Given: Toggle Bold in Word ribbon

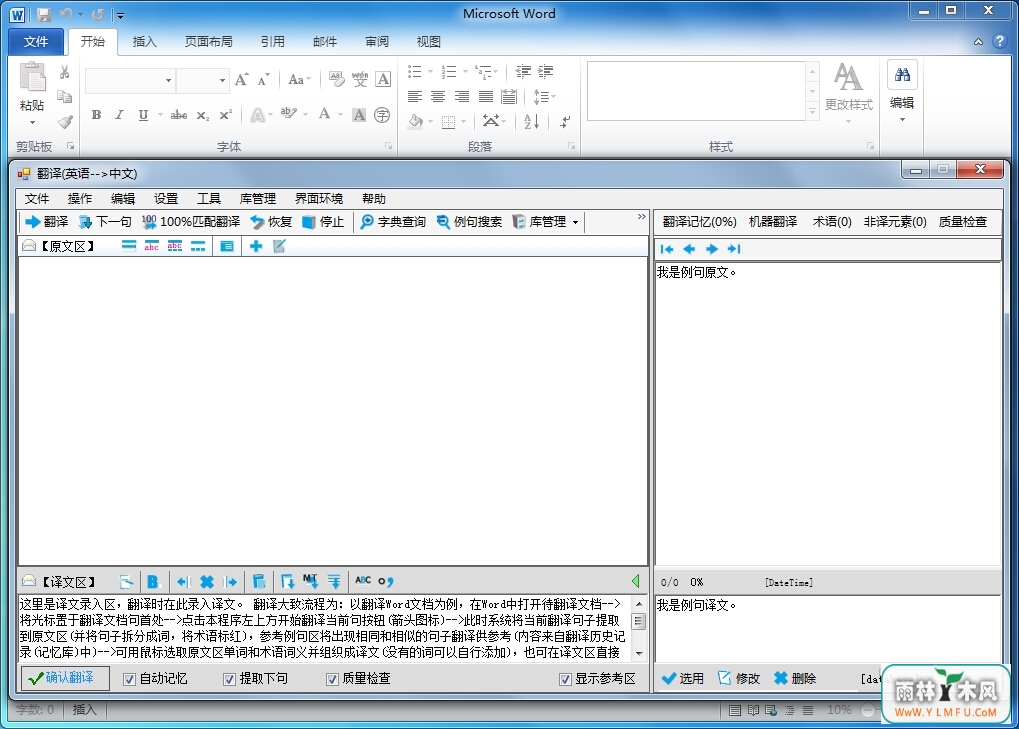Looking at the screenshot, I should click(x=96, y=115).
